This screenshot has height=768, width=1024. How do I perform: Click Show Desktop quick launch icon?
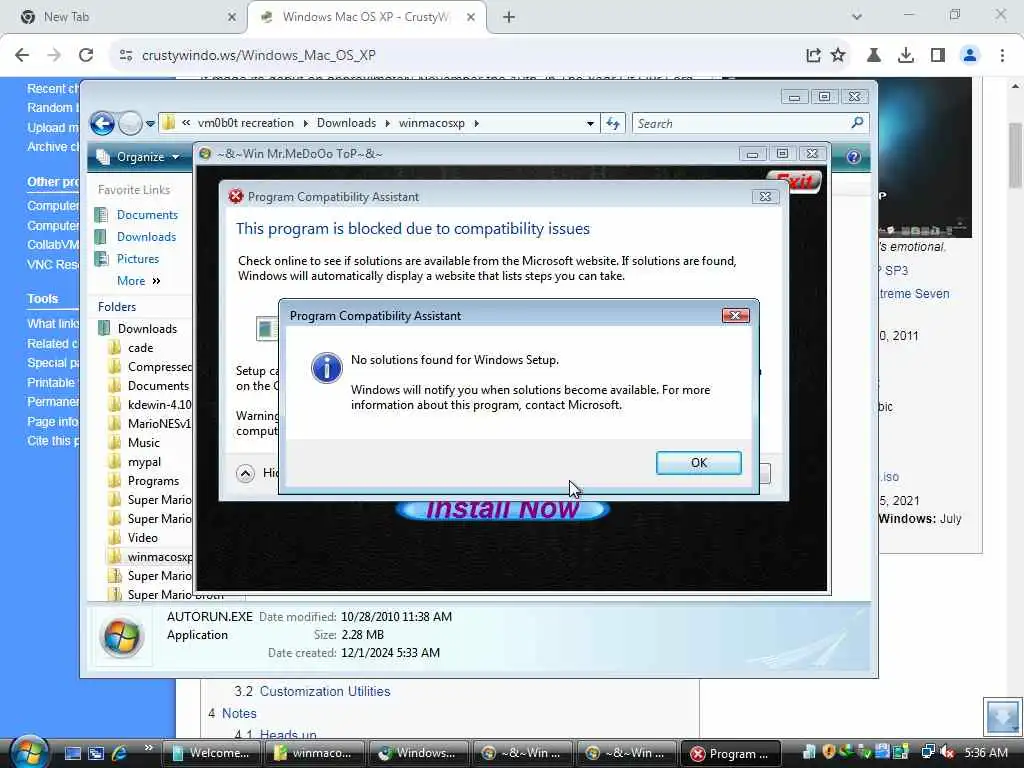point(72,753)
